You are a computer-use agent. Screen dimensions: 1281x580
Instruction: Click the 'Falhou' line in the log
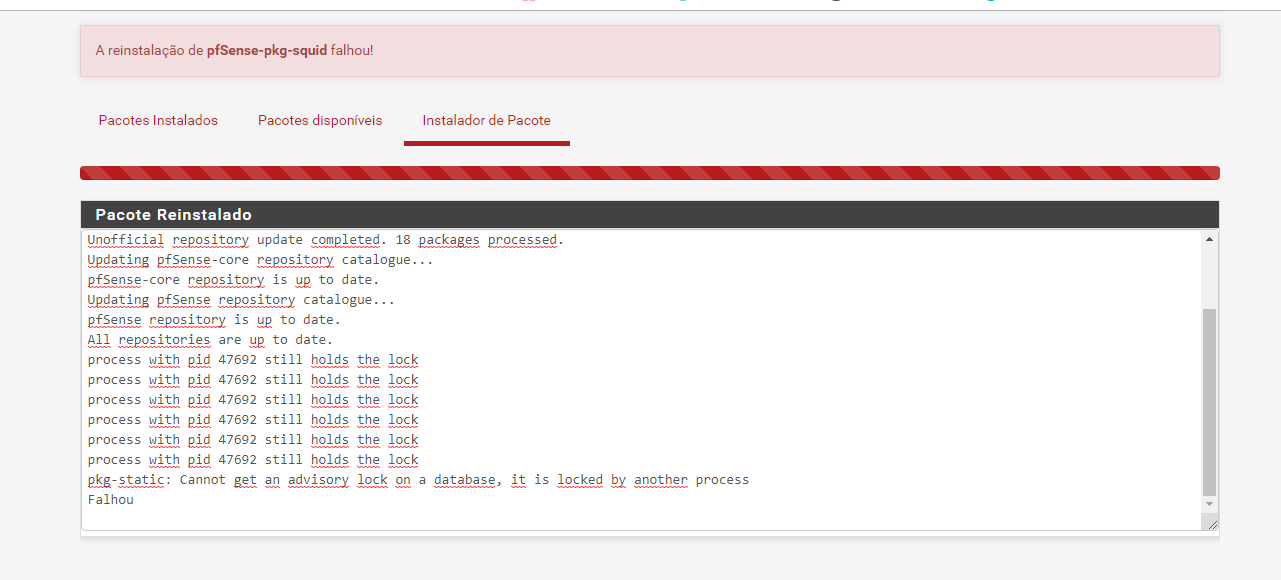coord(110,500)
